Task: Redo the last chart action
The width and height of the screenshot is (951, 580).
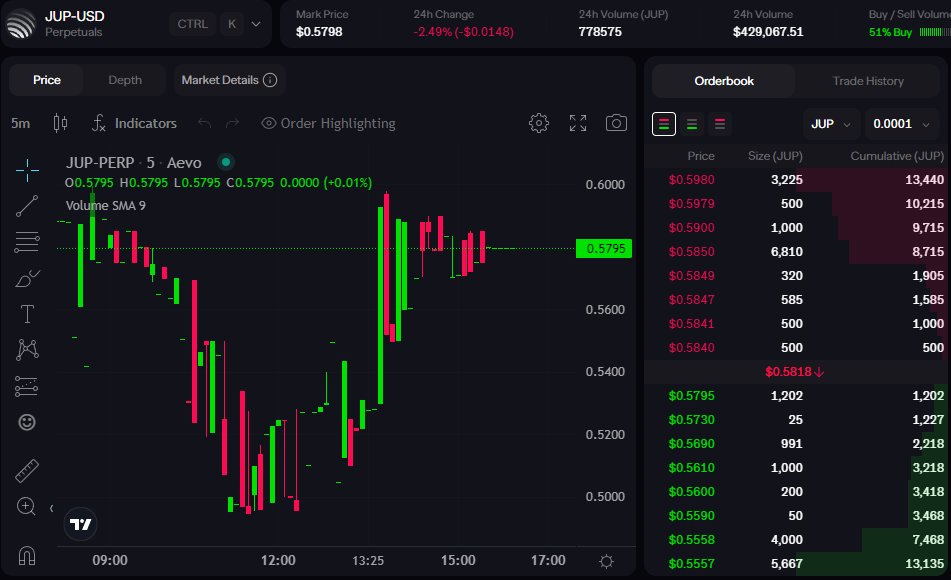Action: coord(232,123)
